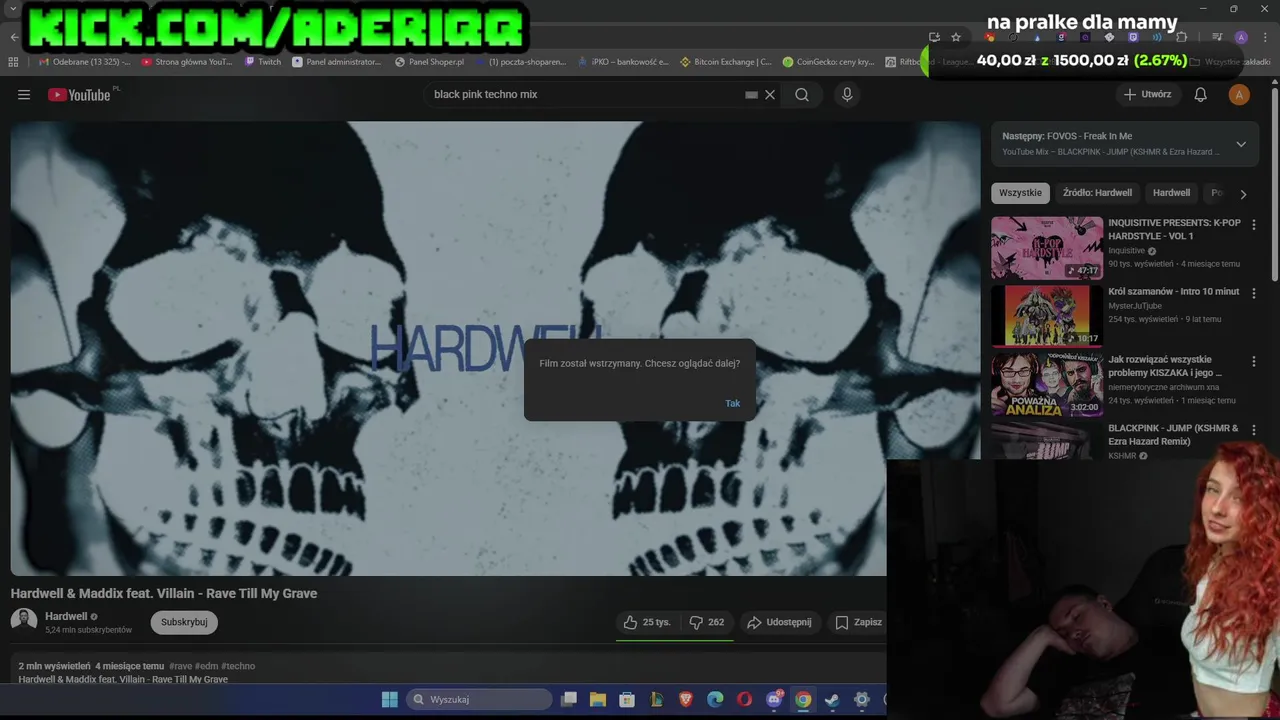Click the install app icon in address bar

pos(934,37)
